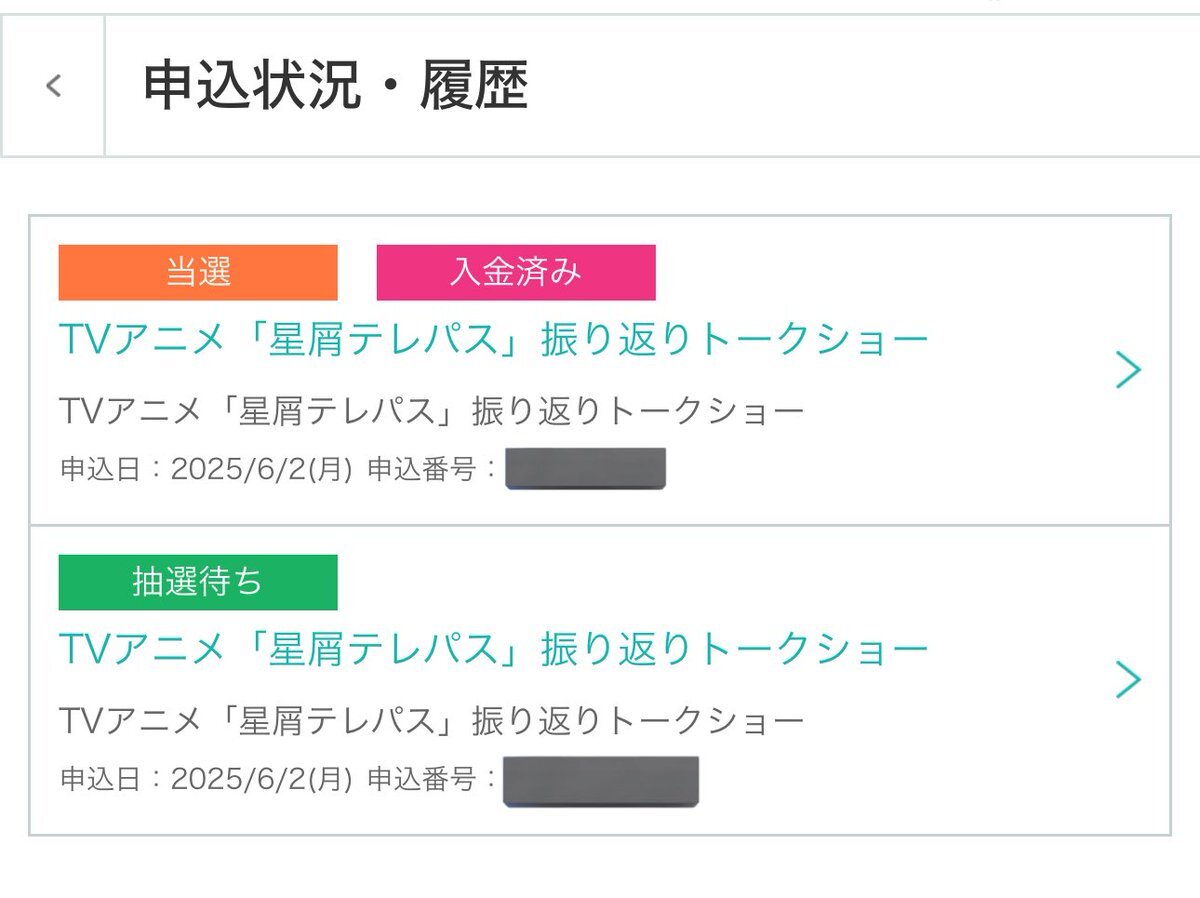This screenshot has width=1200, height=898.
Task: Click the empty space right of 入金済み badge
Action: click(x=880, y=272)
